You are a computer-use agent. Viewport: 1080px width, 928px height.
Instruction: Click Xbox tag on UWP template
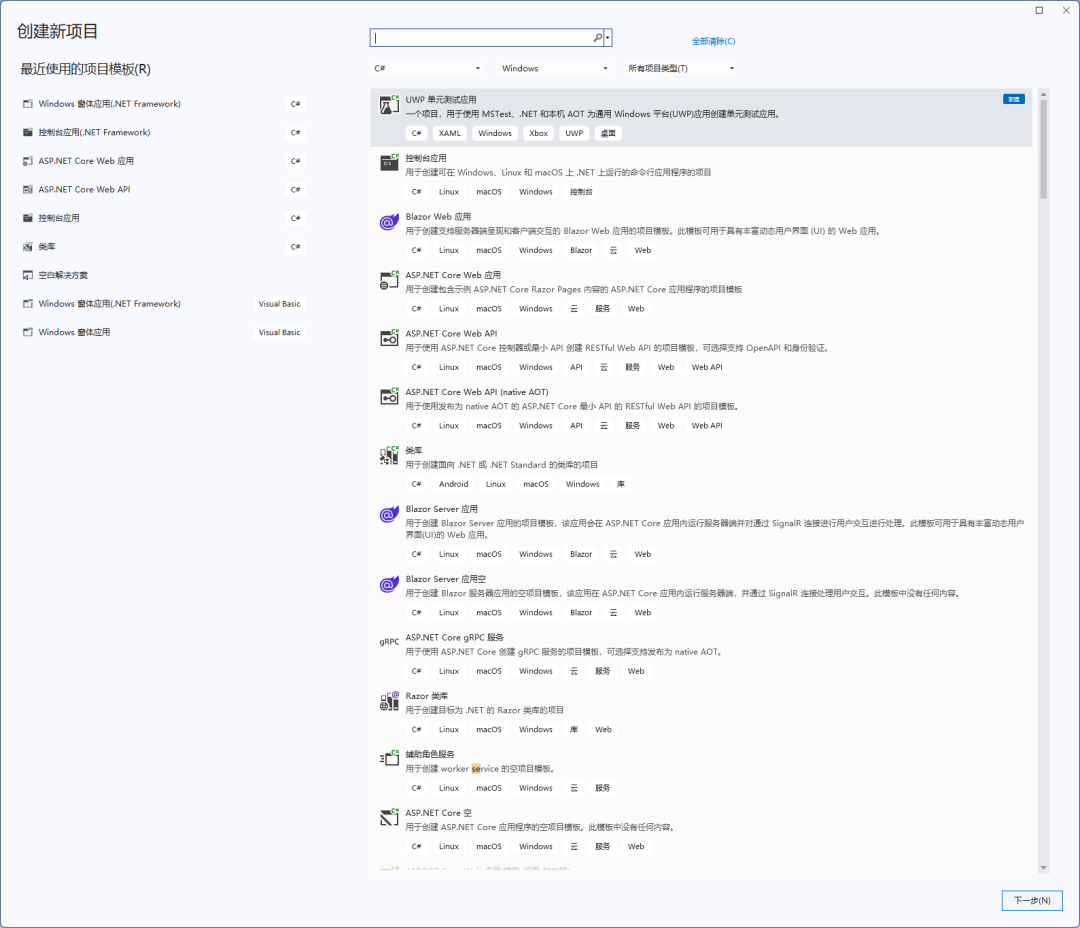click(539, 133)
